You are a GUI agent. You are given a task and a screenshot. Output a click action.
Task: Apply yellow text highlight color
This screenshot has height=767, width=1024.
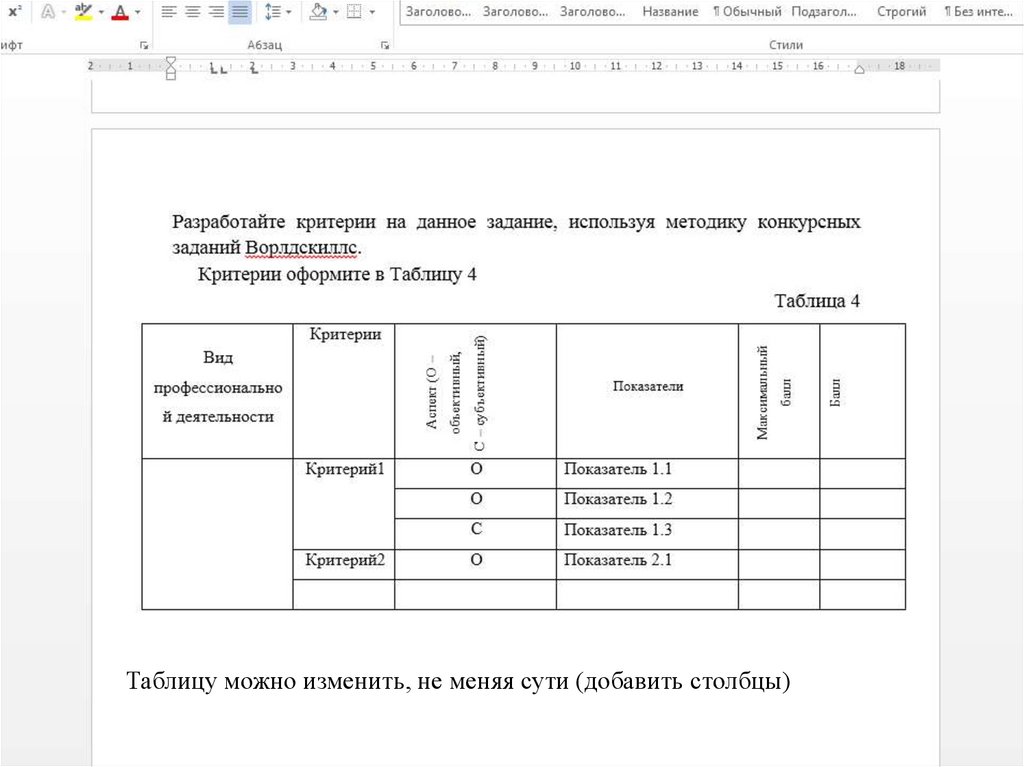(x=83, y=11)
